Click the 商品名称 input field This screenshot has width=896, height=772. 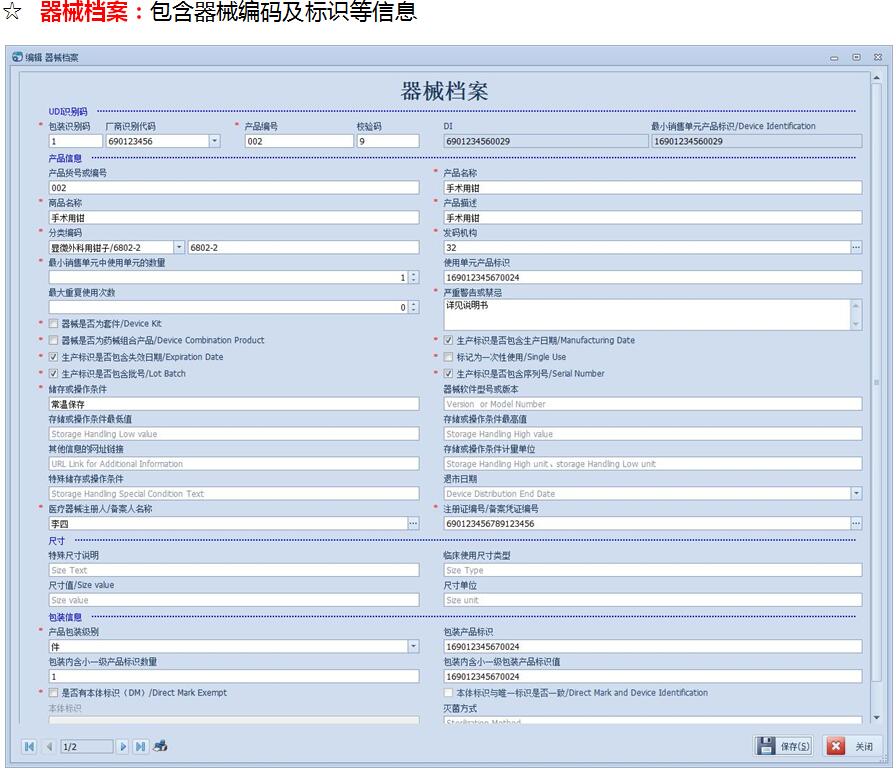(234, 218)
